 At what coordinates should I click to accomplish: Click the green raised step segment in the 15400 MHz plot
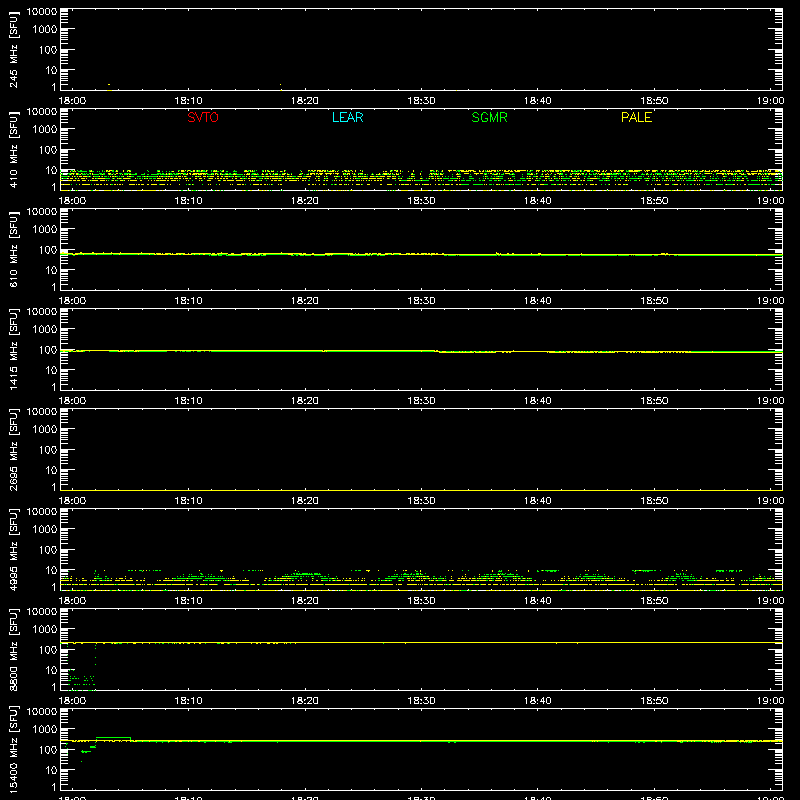click(x=113, y=738)
